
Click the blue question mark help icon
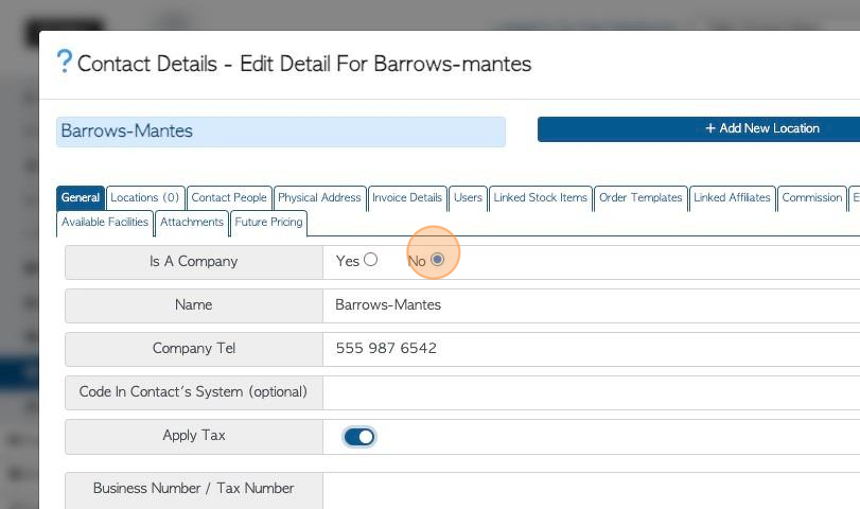(64, 61)
